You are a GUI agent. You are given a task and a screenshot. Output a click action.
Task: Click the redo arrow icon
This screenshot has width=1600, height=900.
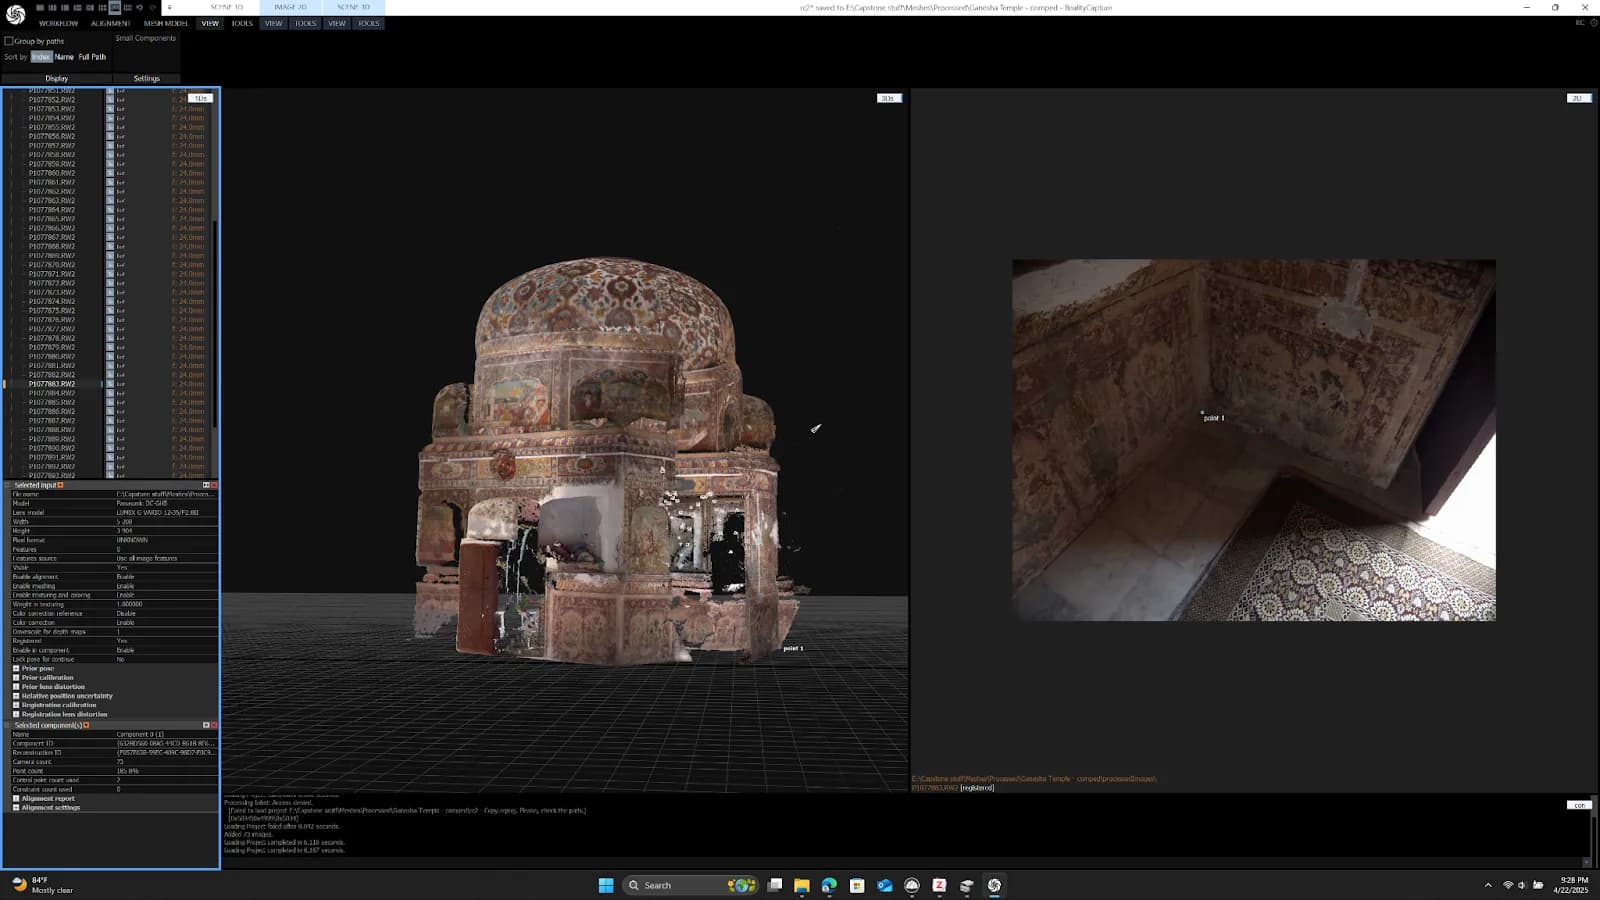point(153,7)
